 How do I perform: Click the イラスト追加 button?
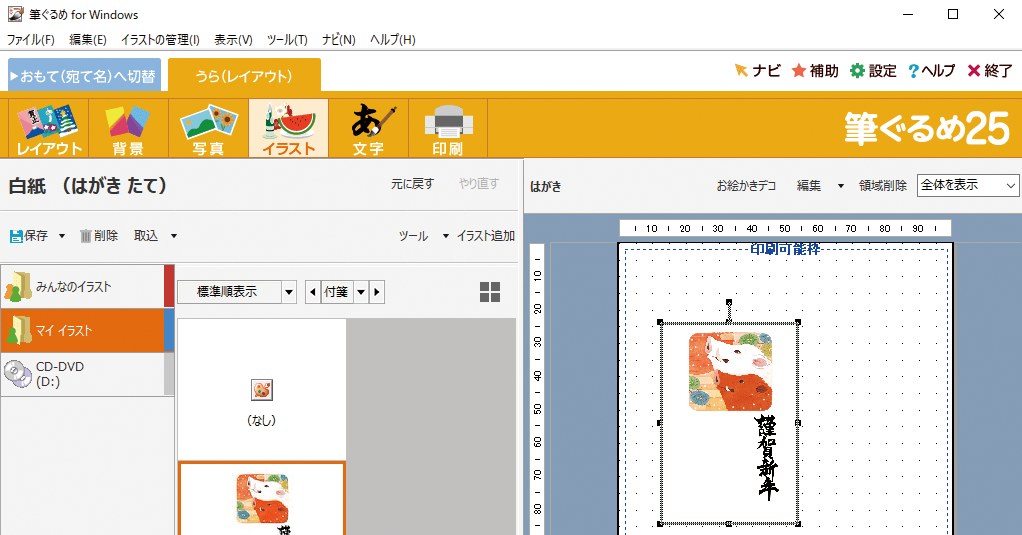click(x=486, y=236)
